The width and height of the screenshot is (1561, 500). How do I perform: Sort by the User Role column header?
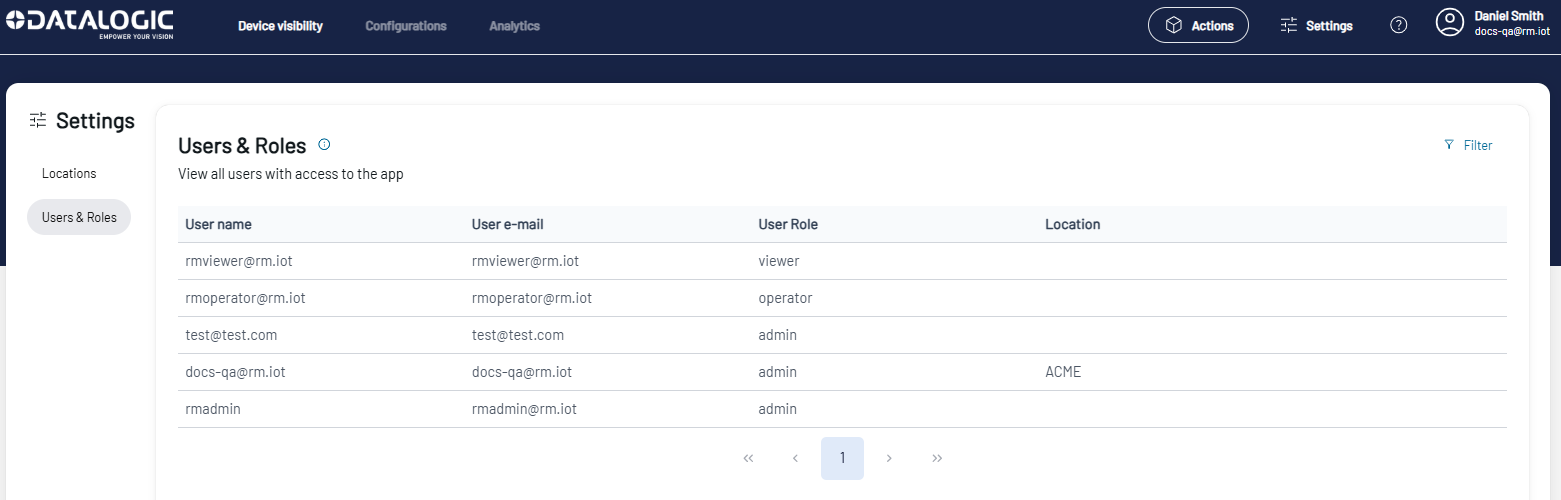coord(788,224)
